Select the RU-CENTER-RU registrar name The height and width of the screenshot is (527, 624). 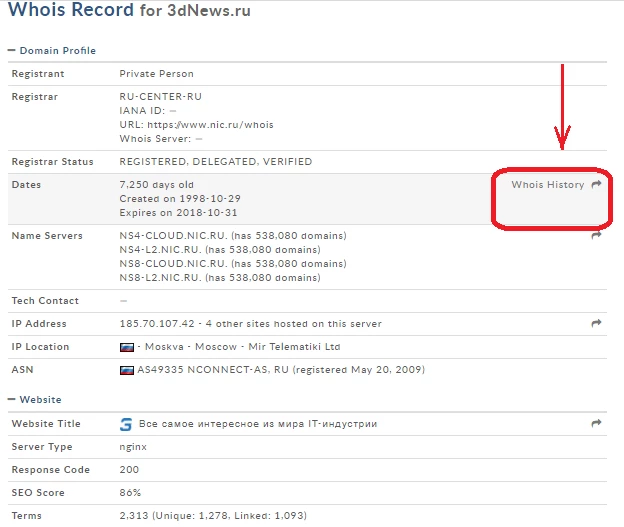[x=160, y=97]
